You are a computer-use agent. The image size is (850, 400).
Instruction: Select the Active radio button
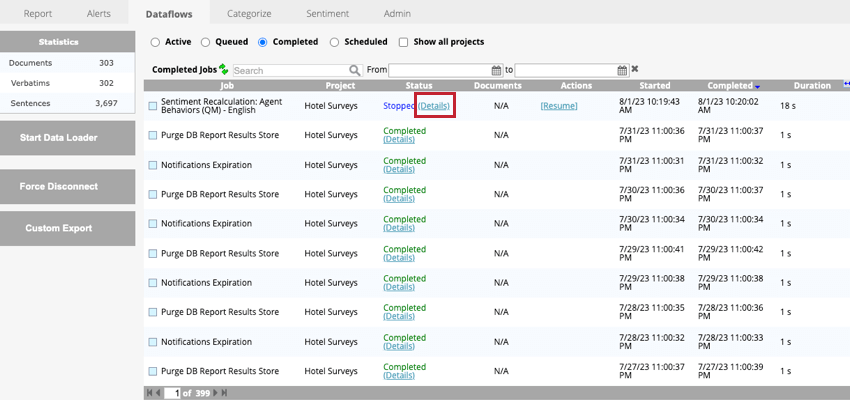155,42
